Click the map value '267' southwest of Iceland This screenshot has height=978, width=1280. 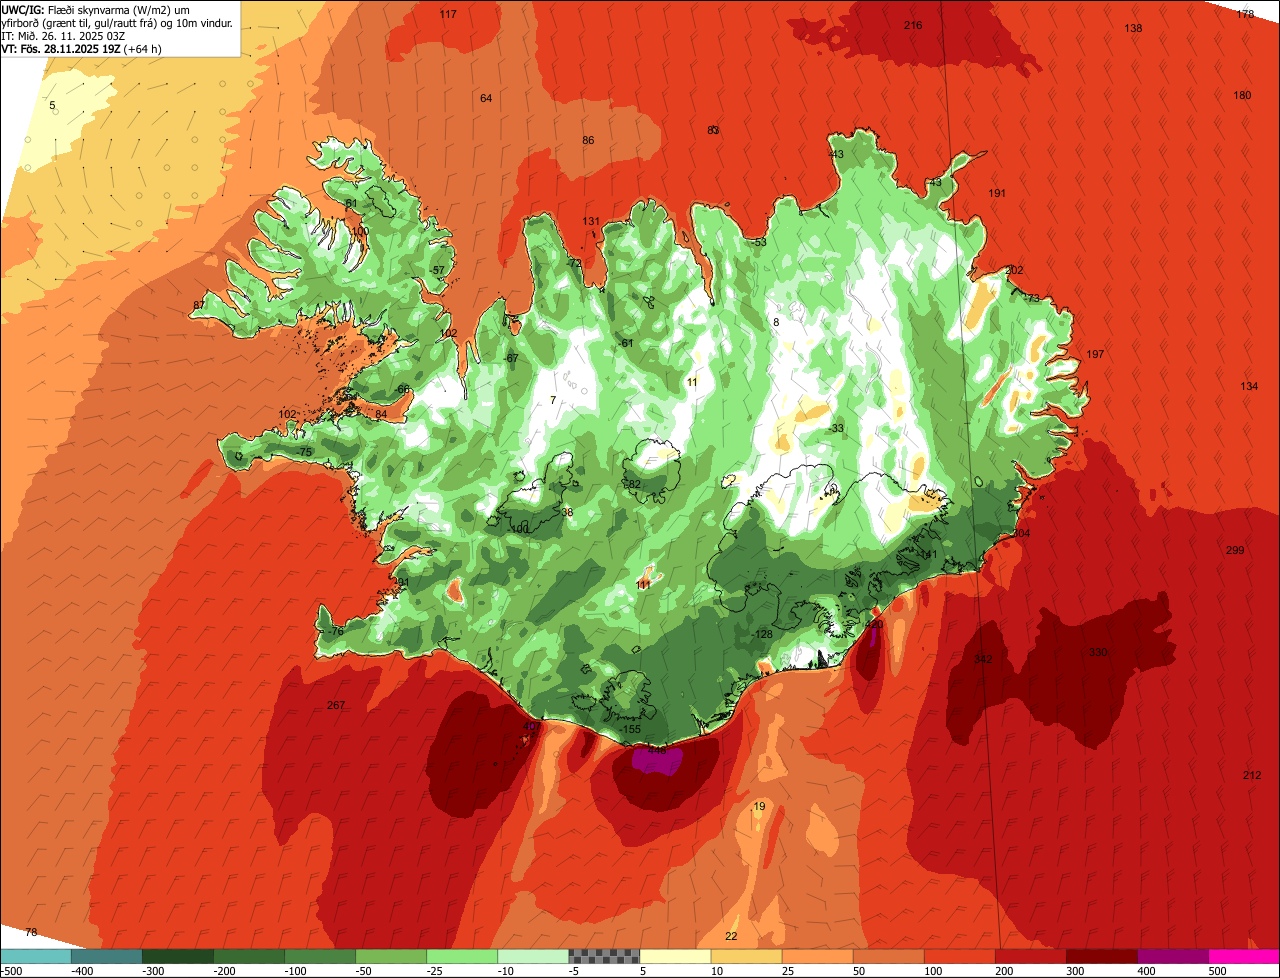[336, 705]
